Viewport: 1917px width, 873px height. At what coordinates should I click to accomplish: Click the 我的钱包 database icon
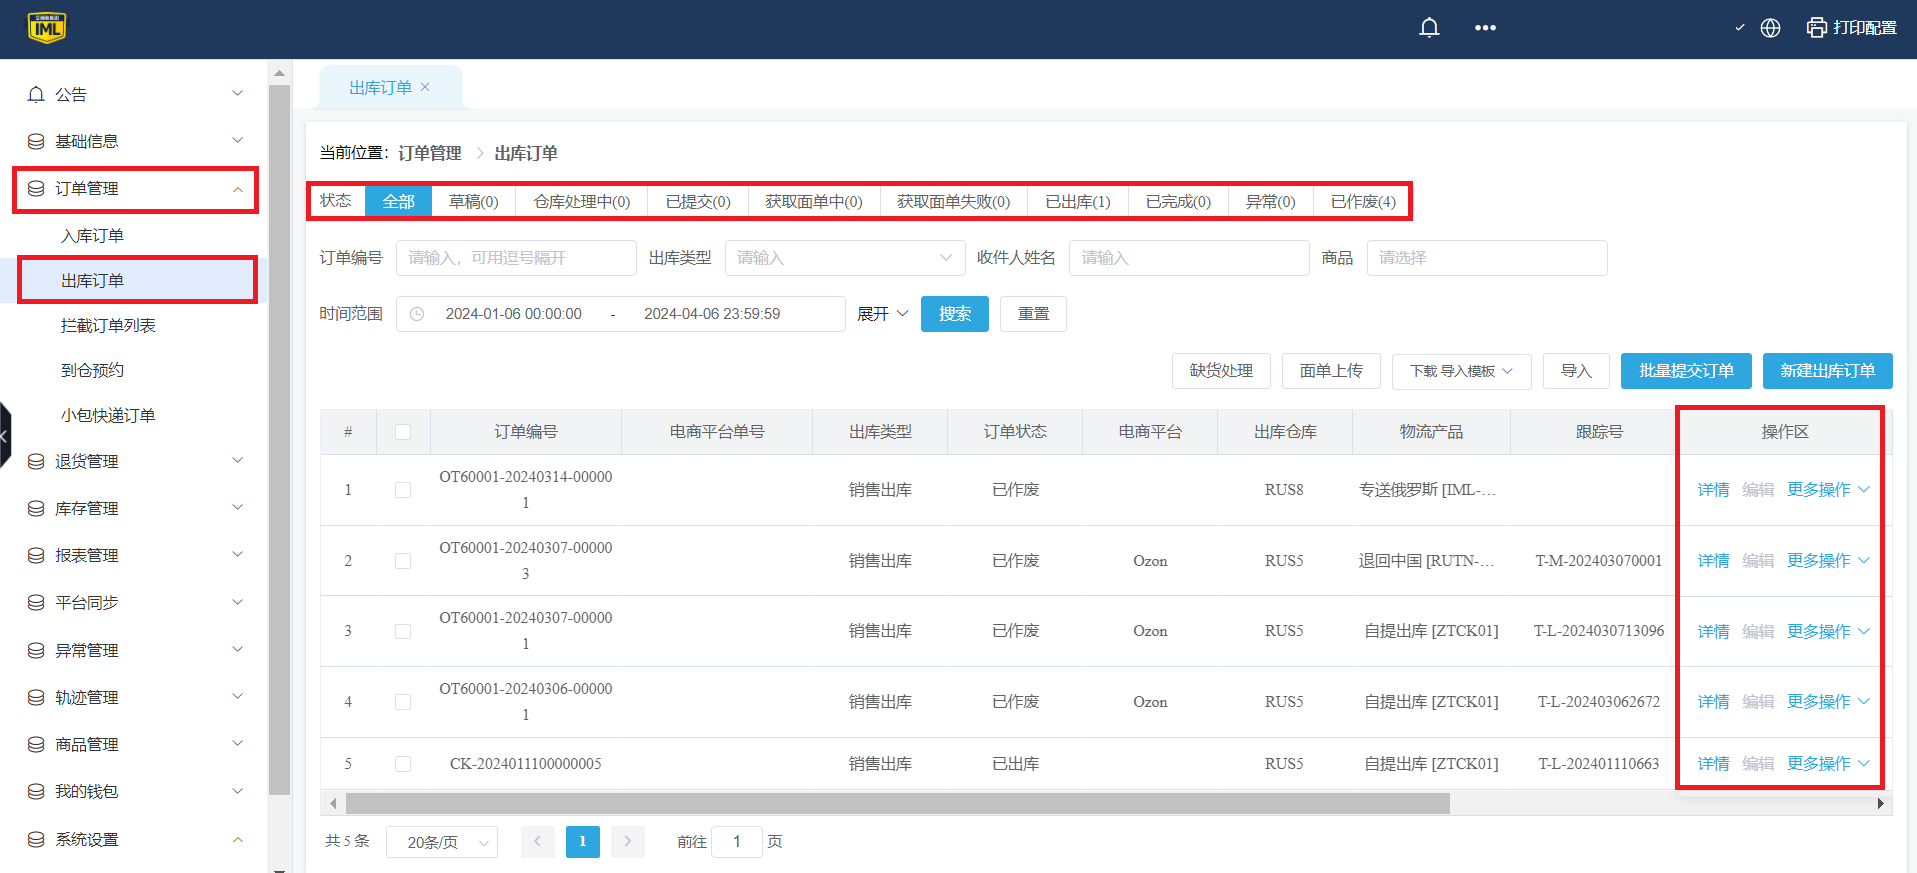(x=36, y=791)
